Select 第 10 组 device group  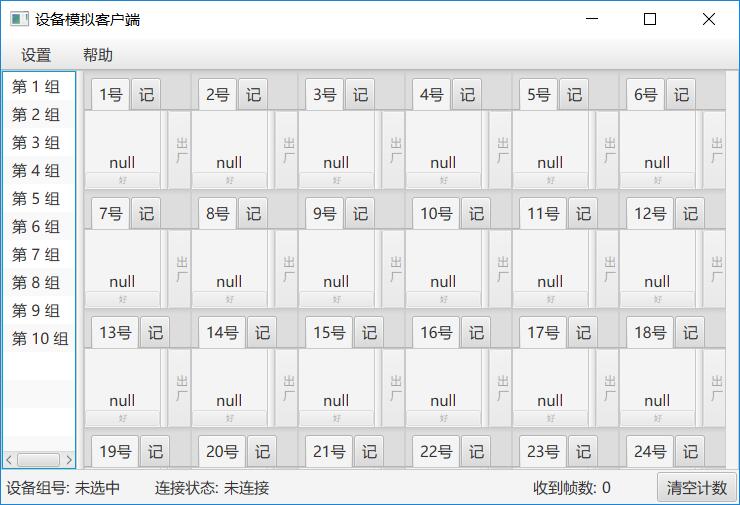click(x=39, y=338)
